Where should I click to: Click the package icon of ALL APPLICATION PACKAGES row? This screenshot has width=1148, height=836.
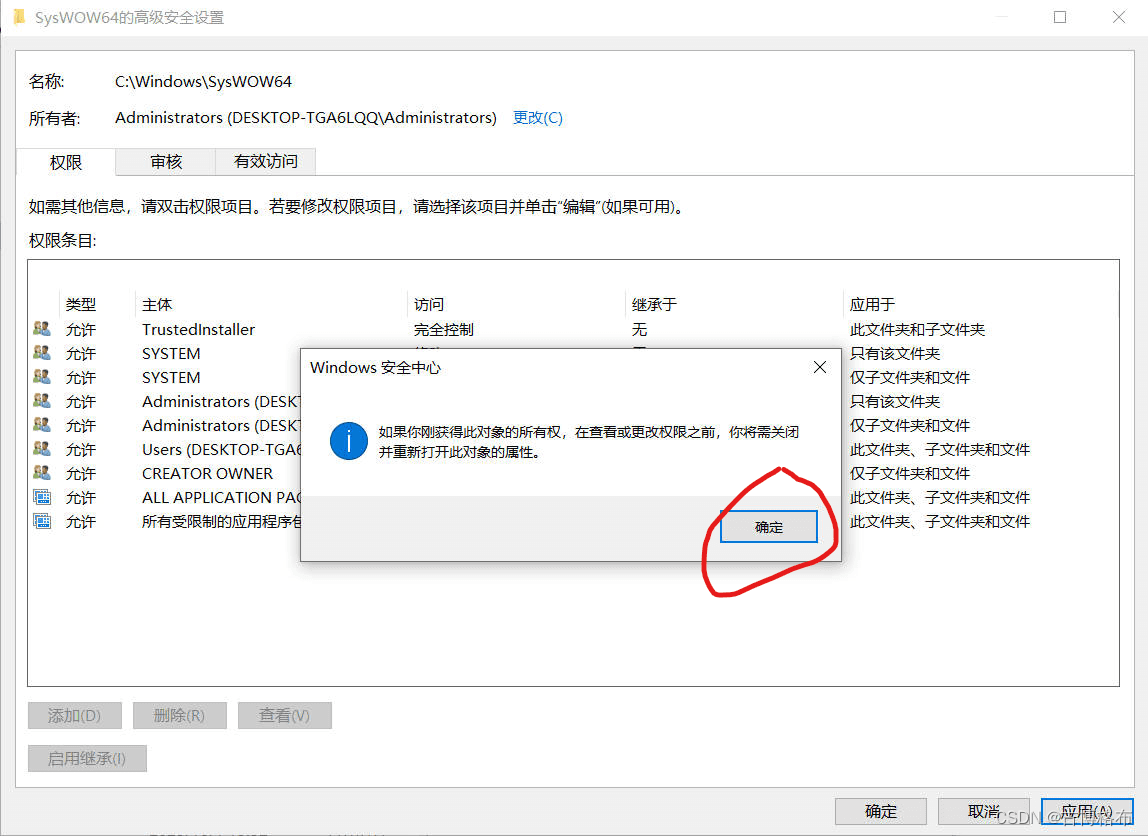pyautogui.click(x=42, y=497)
